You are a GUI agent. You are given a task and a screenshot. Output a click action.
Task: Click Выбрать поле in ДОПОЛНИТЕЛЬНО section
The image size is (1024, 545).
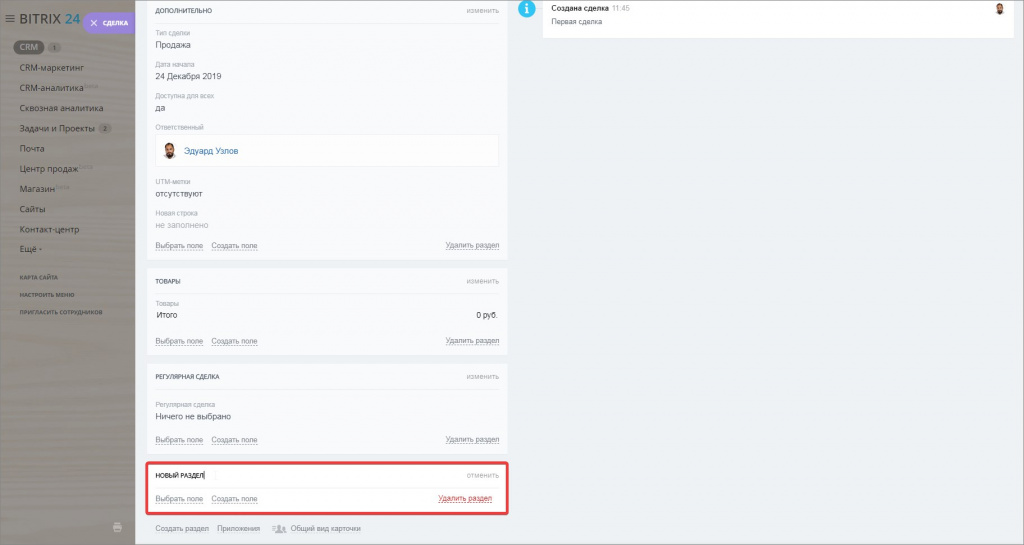tap(179, 246)
